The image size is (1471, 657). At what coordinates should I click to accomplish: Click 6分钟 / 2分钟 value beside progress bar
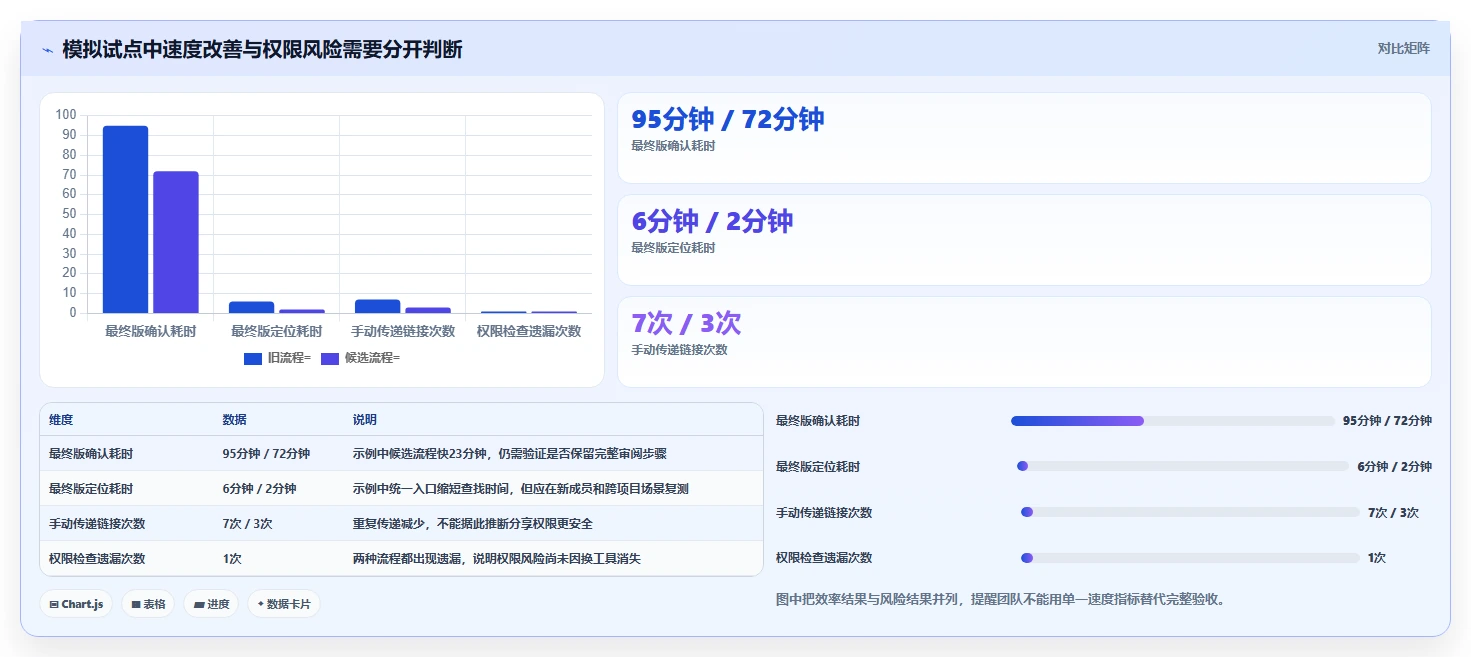[1394, 467]
